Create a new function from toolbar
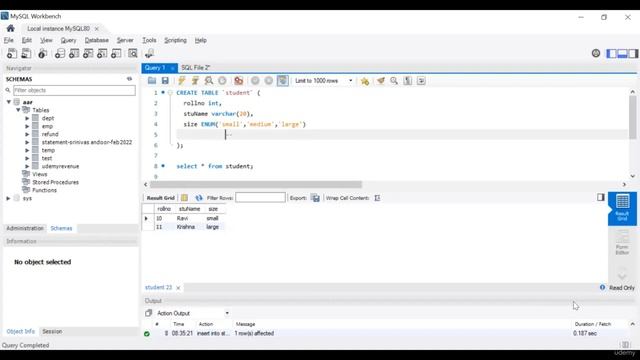 tap(116, 53)
